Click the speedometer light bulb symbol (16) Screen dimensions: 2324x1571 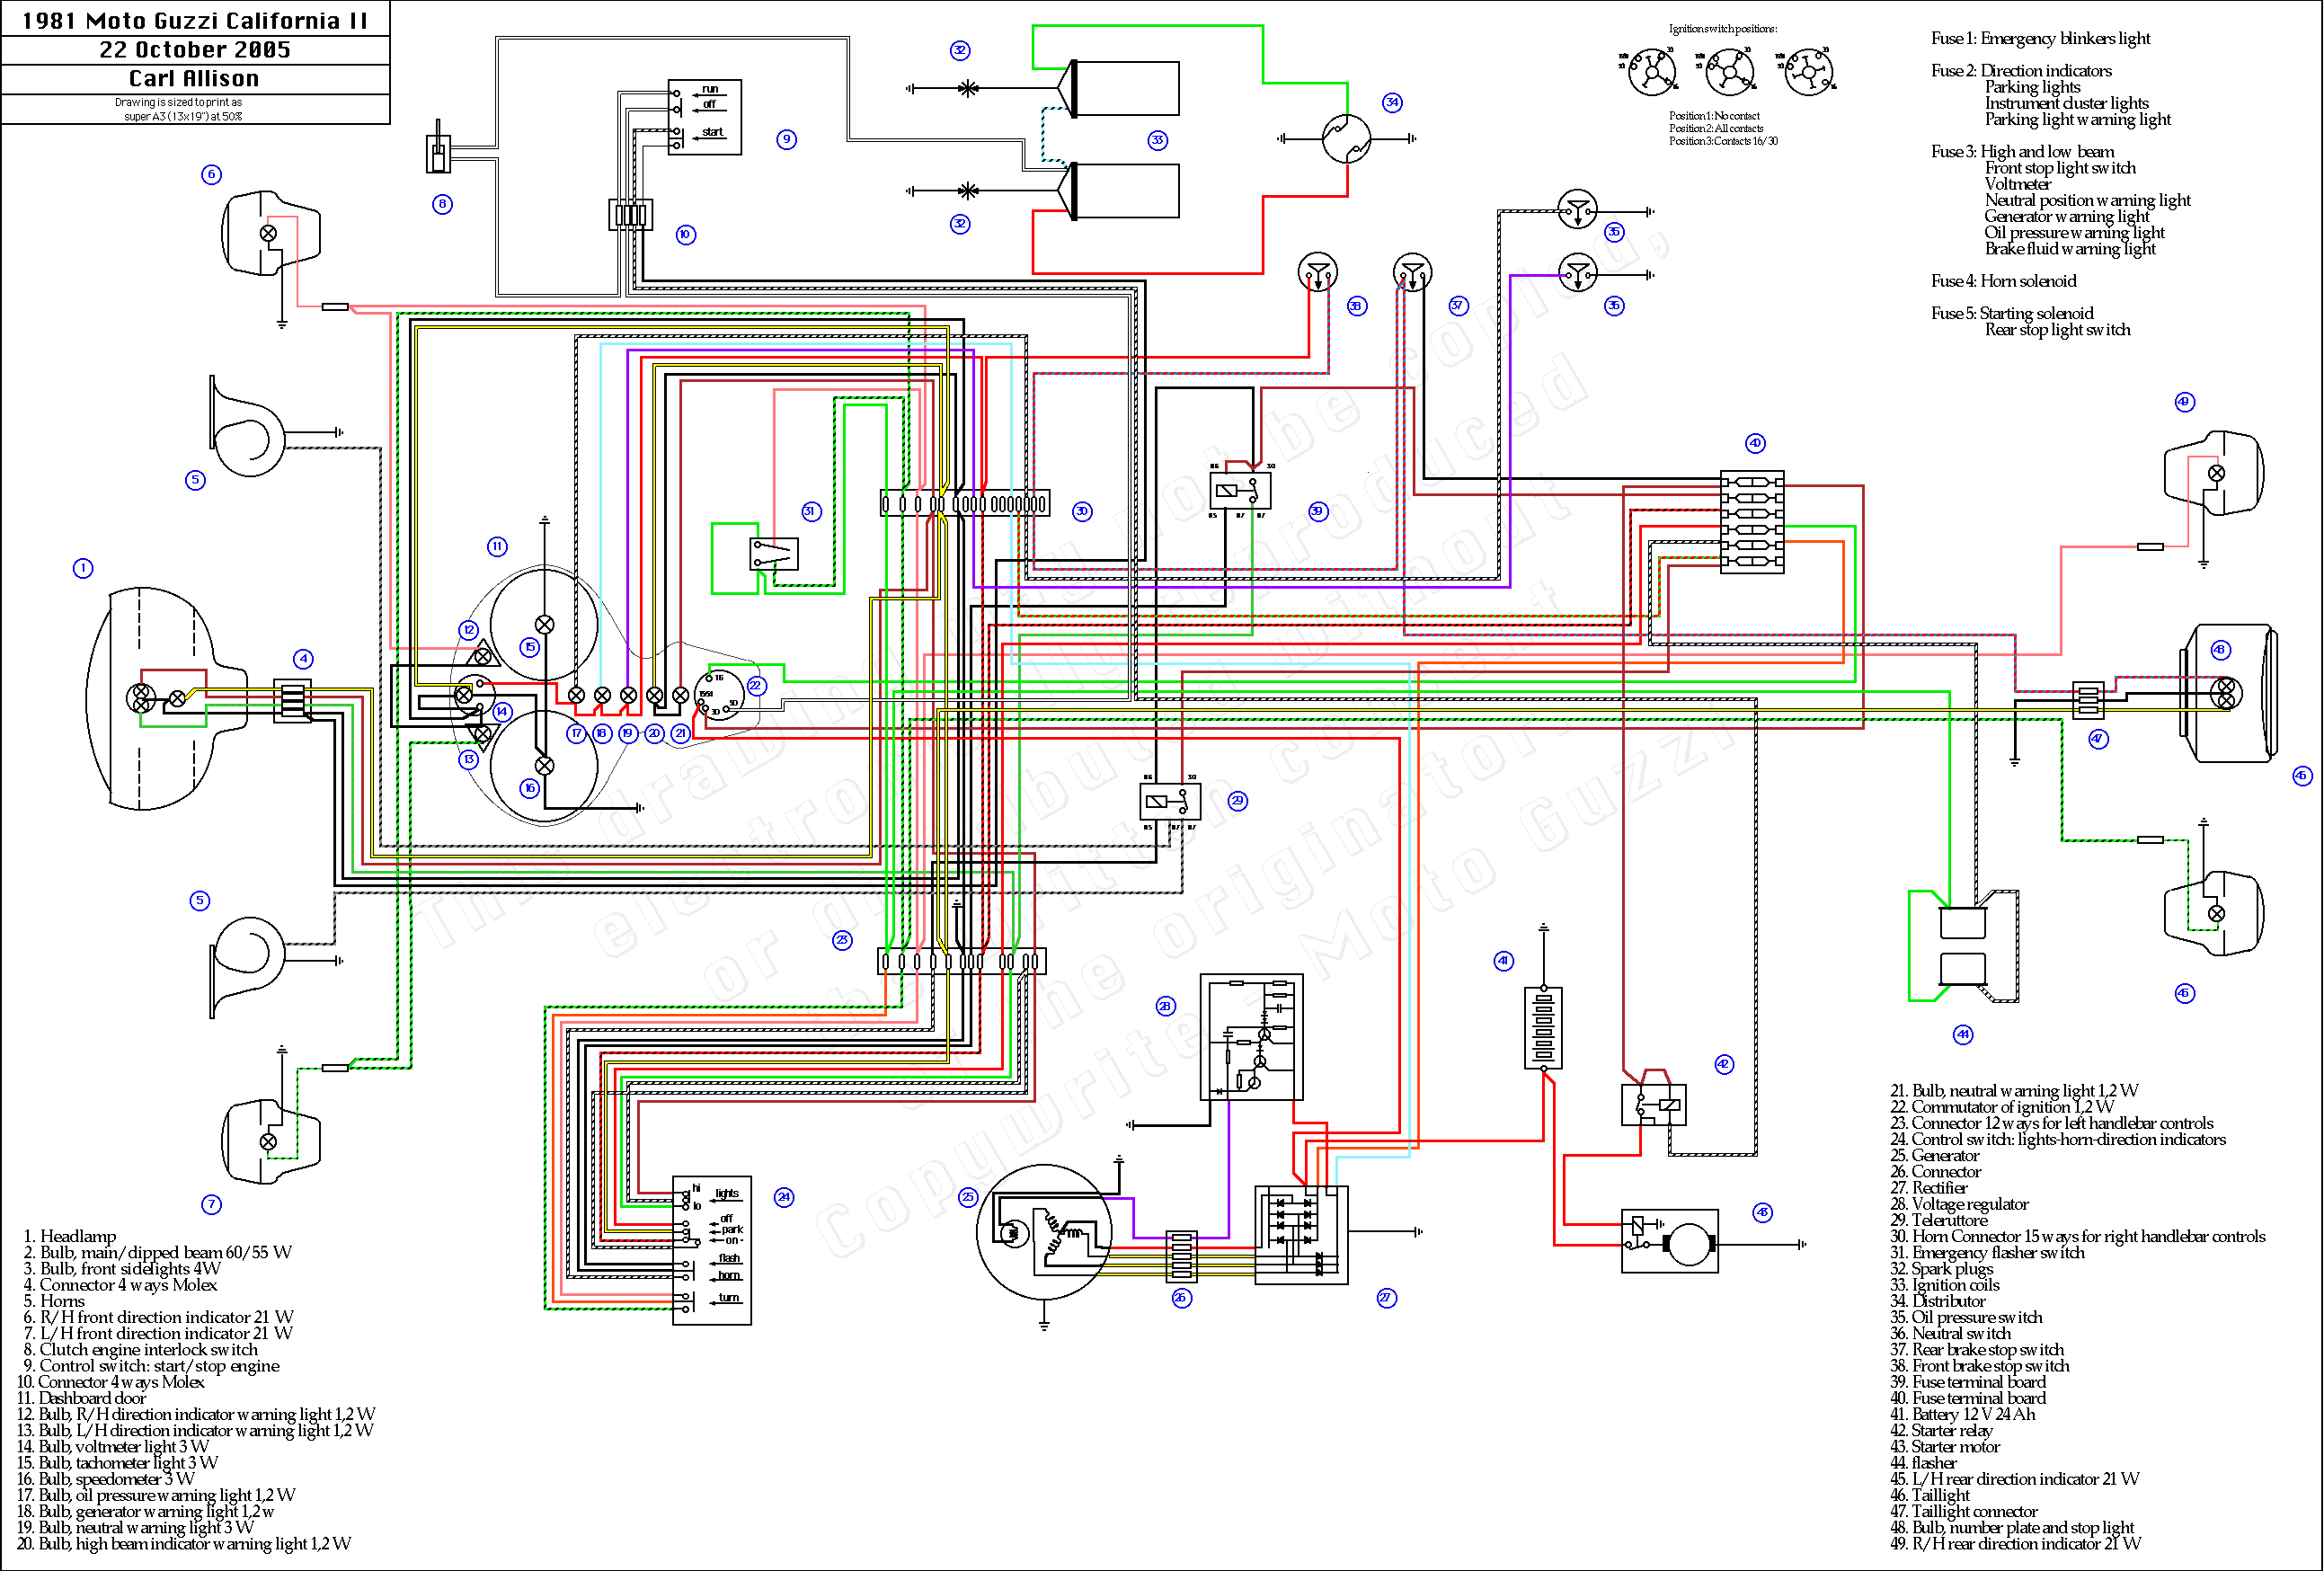tap(544, 766)
